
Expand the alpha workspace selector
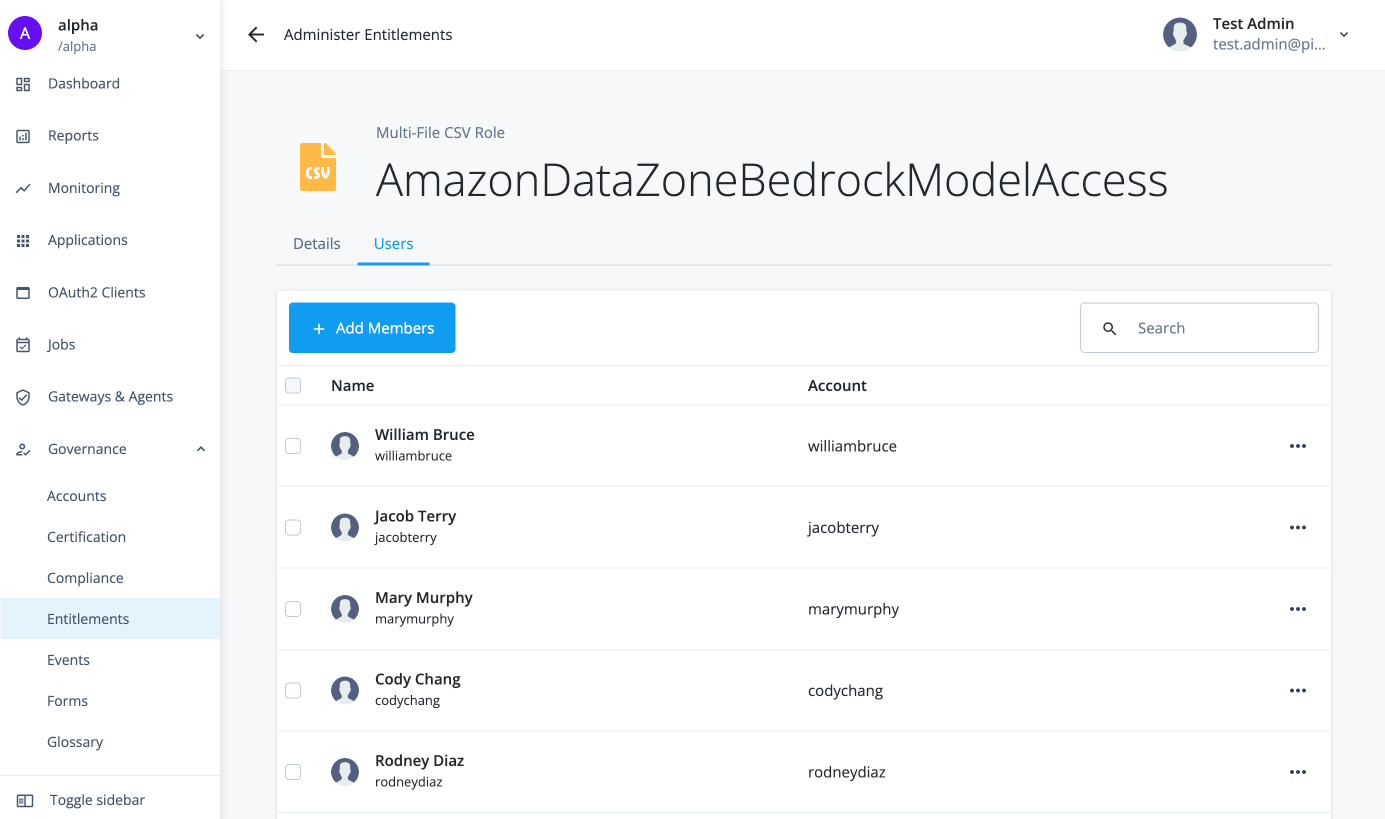click(199, 34)
